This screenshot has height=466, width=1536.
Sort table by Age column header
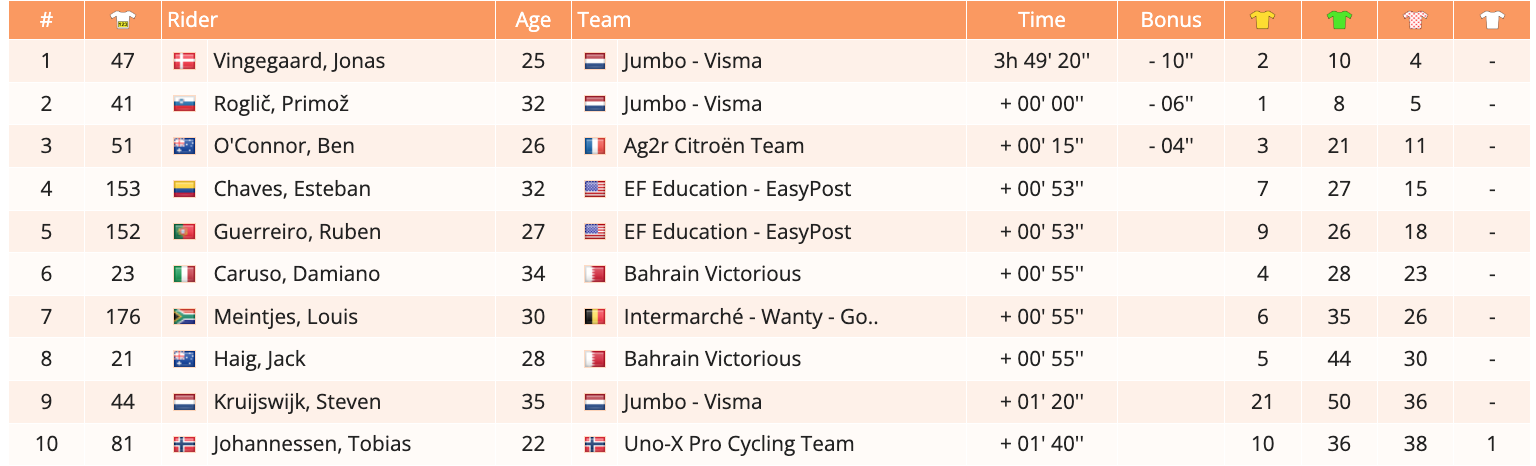pyautogui.click(x=533, y=20)
